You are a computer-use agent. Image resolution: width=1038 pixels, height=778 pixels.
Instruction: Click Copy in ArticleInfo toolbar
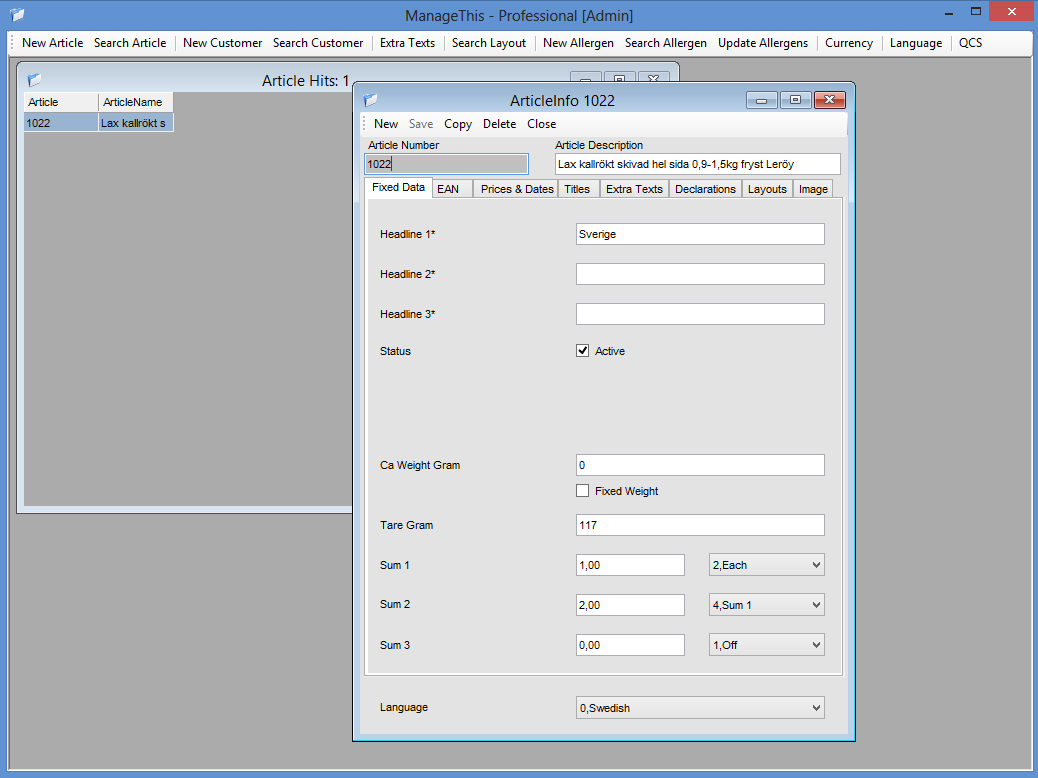click(x=458, y=124)
